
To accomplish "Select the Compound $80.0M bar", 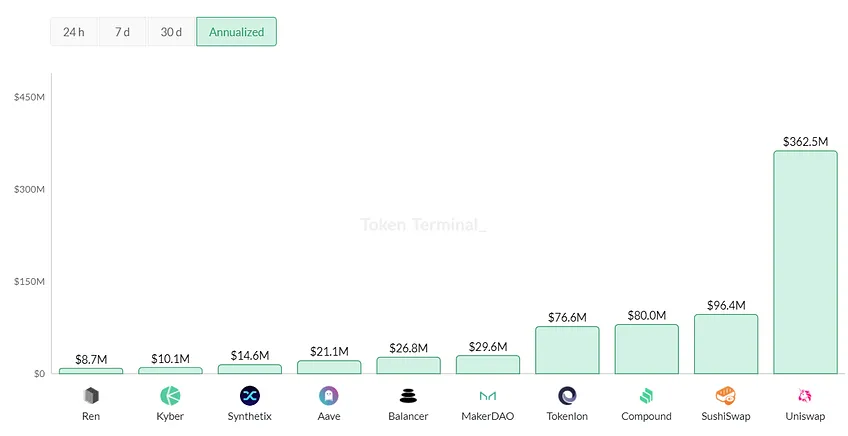I will 646,349.
